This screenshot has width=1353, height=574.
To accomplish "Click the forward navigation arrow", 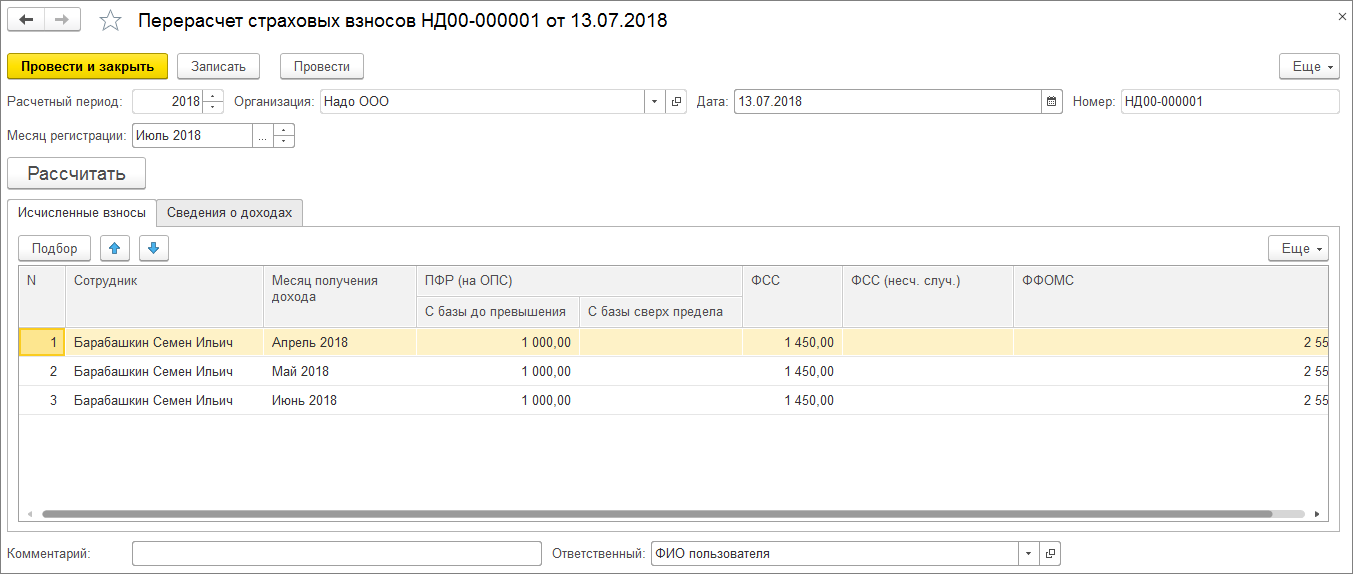I will click(x=63, y=20).
